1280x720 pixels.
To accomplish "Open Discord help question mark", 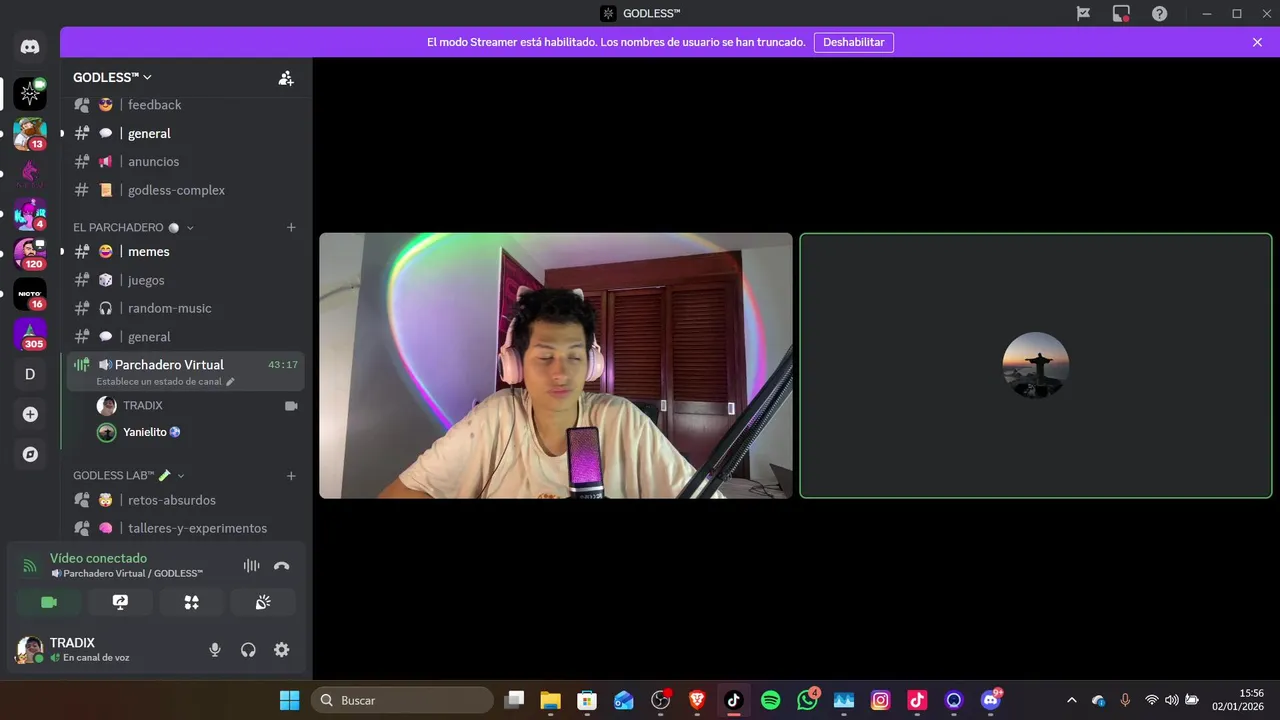I will (1159, 14).
